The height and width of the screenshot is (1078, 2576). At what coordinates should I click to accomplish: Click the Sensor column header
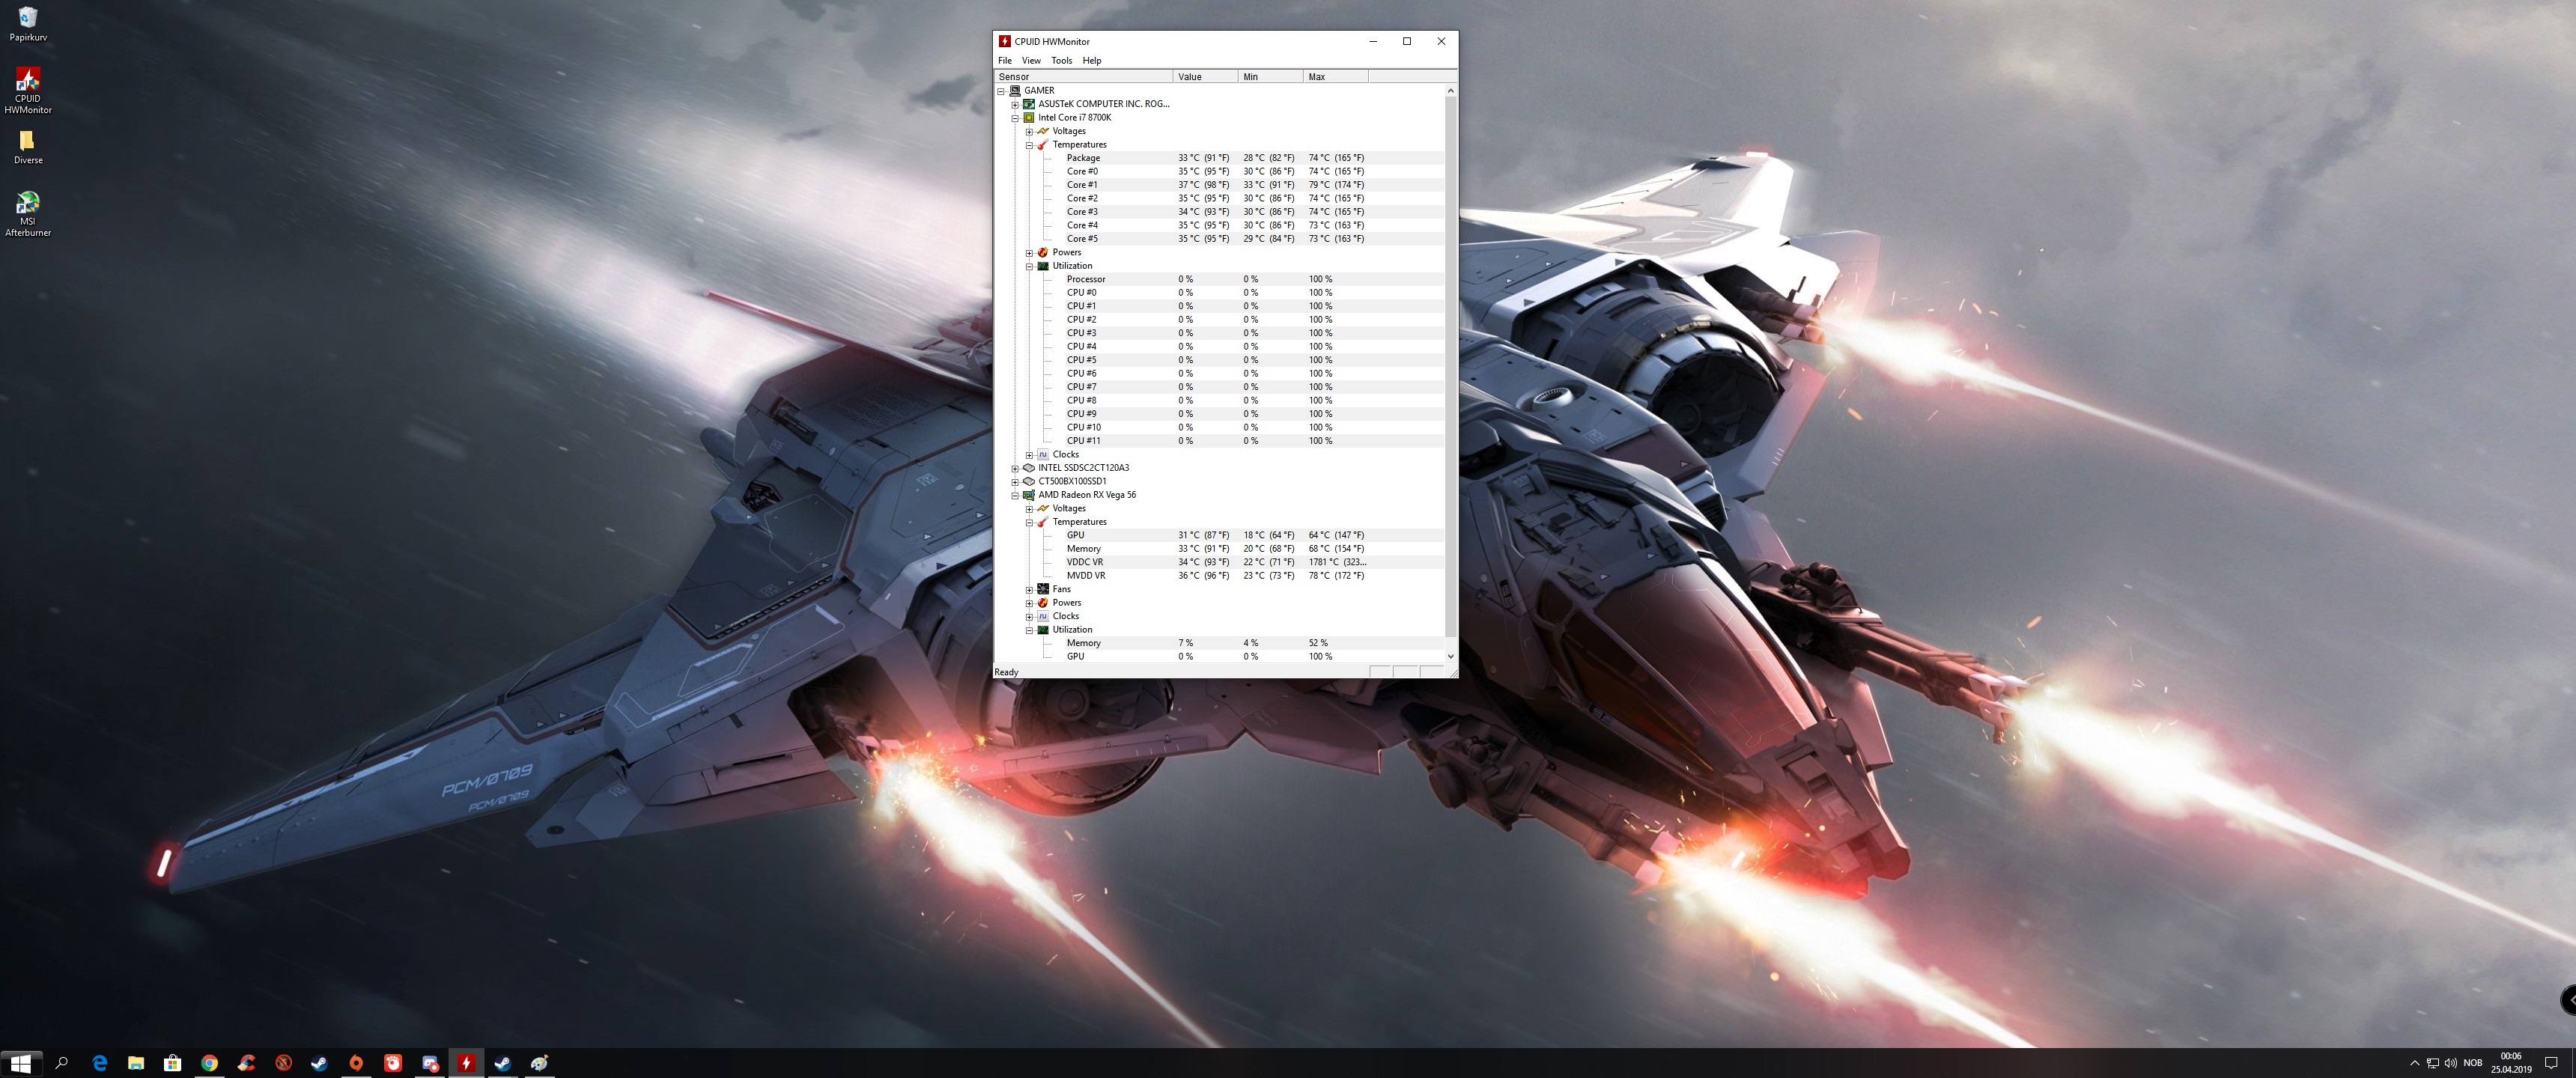pos(1083,77)
